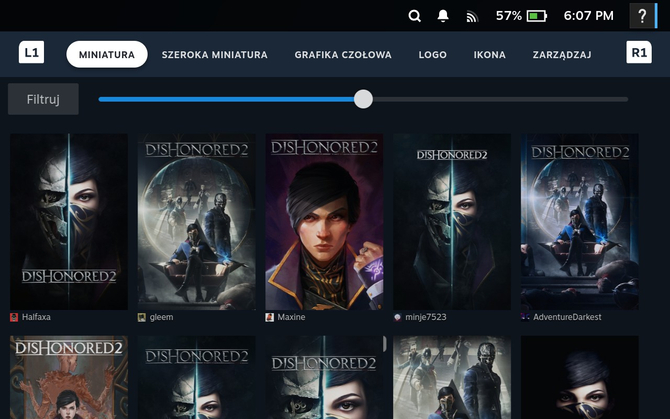The width and height of the screenshot is (670, 419).
Task: Choose the dark masked Emily cover
Action: coord(580,378)
